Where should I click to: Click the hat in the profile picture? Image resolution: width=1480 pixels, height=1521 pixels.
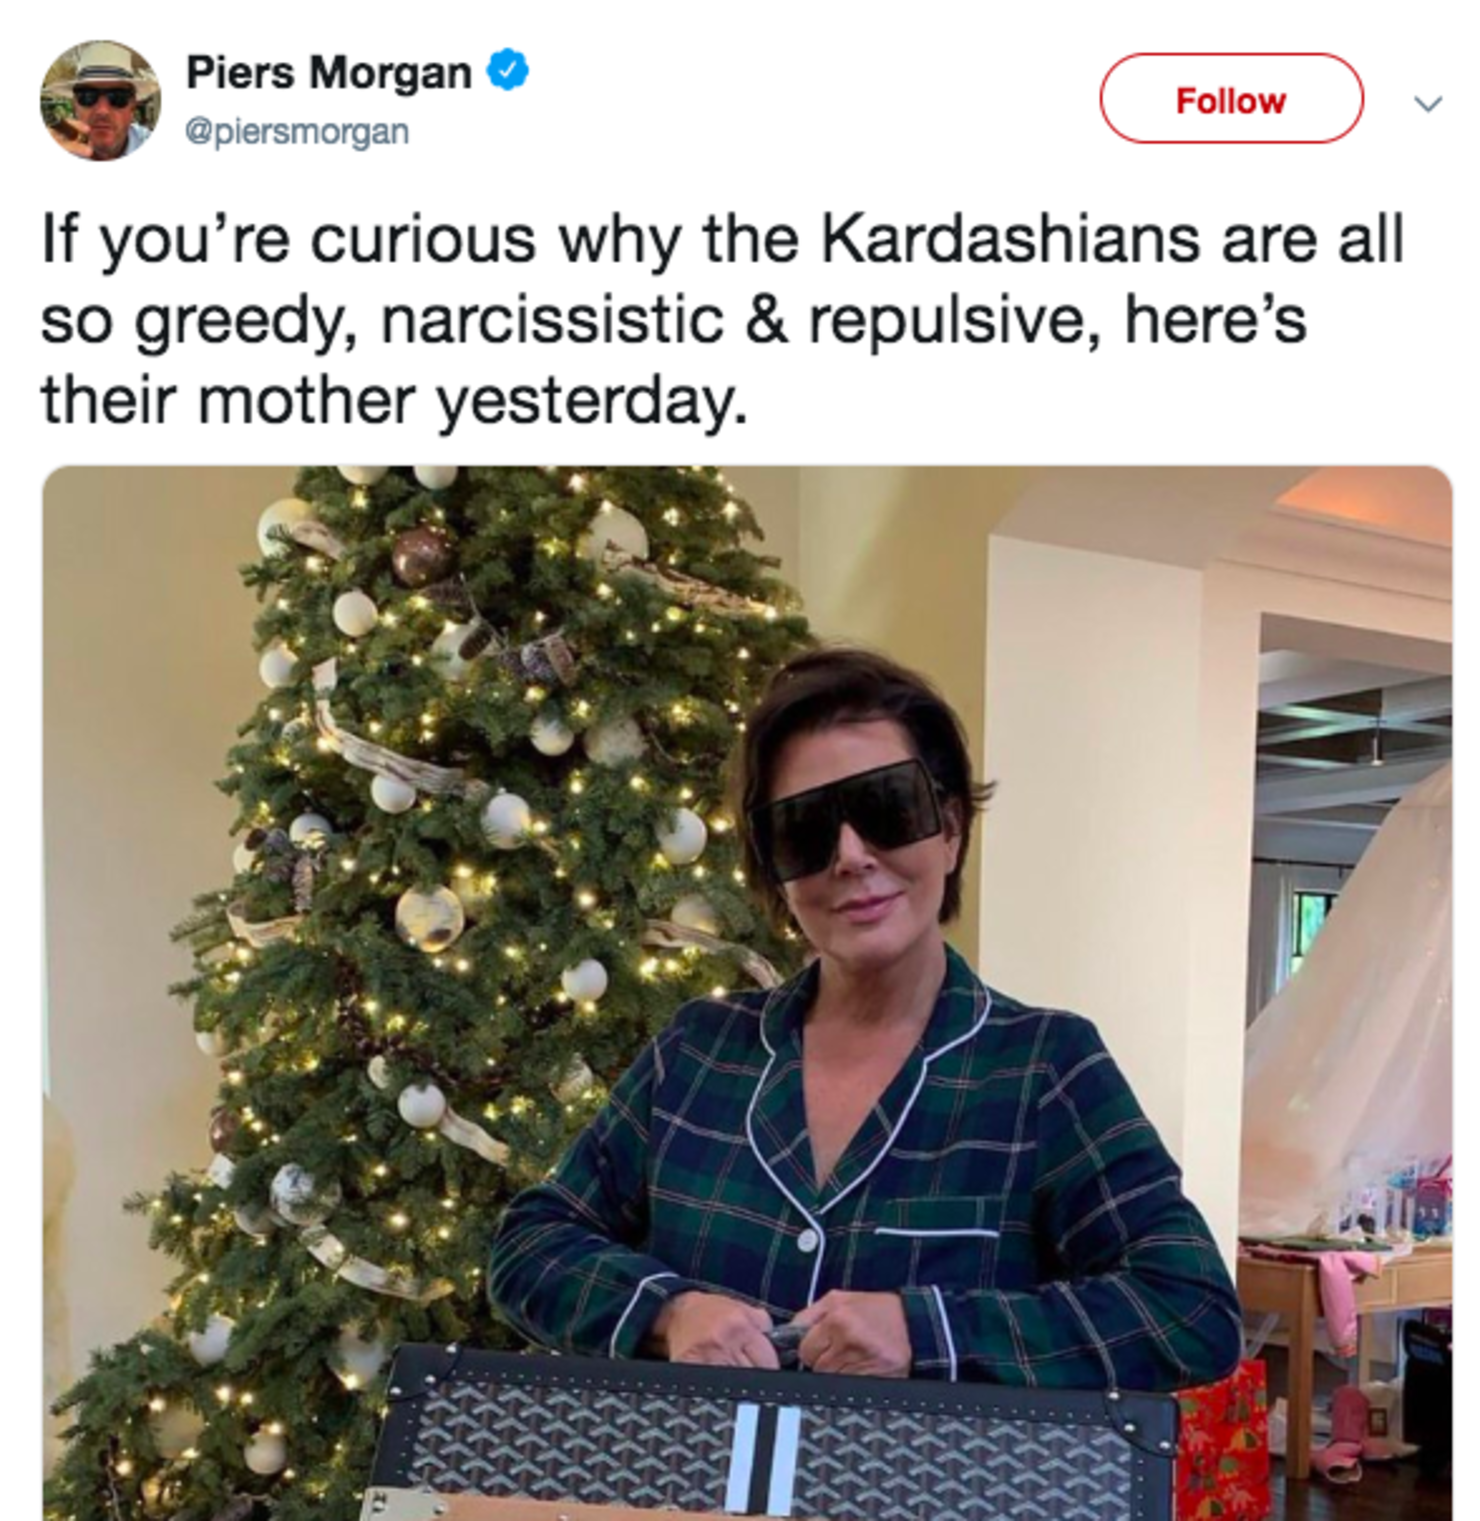[x=101, y=63]
